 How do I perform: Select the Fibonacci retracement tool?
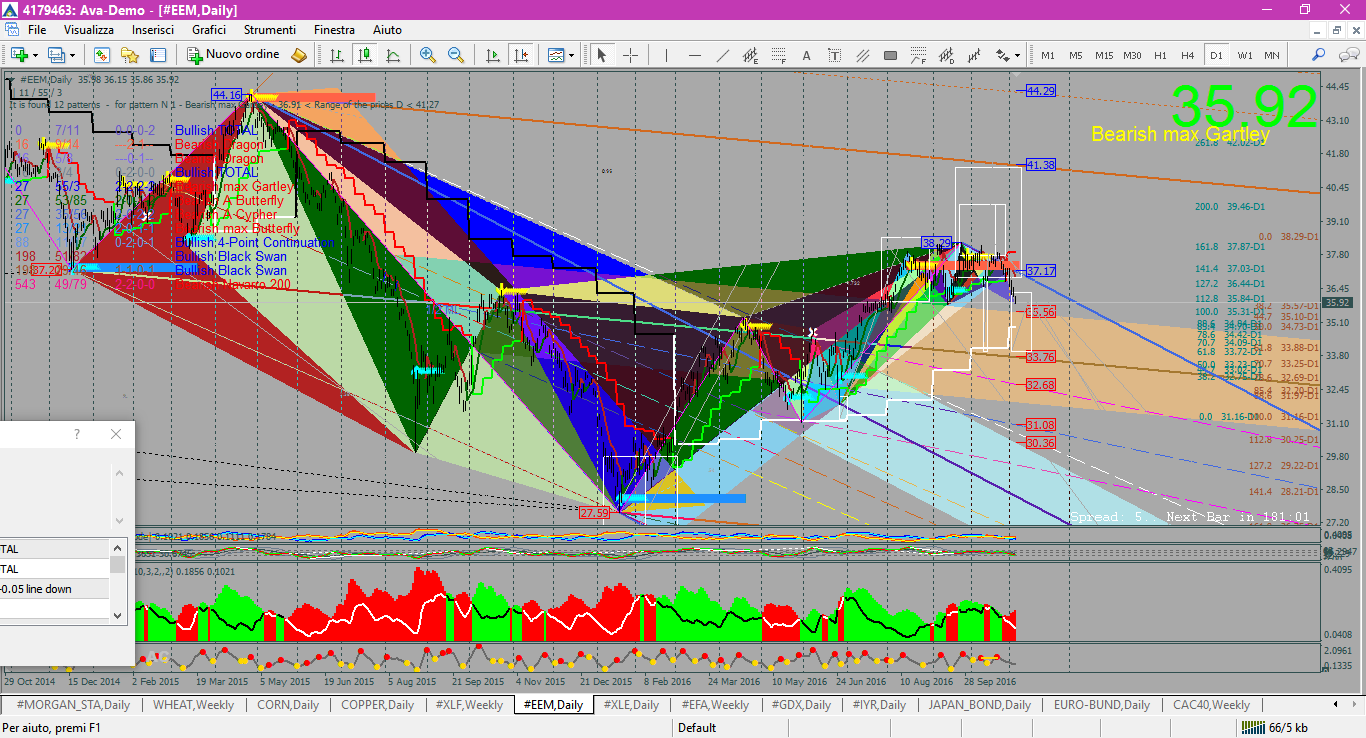(778, 55)
